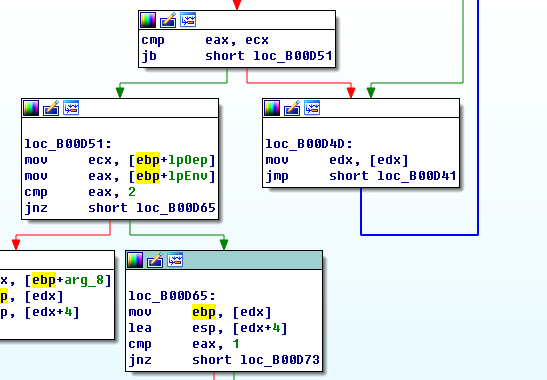Click group nodes icon on loc_B00D65 node
Viewport: 547px width, 380px height.
175,260
